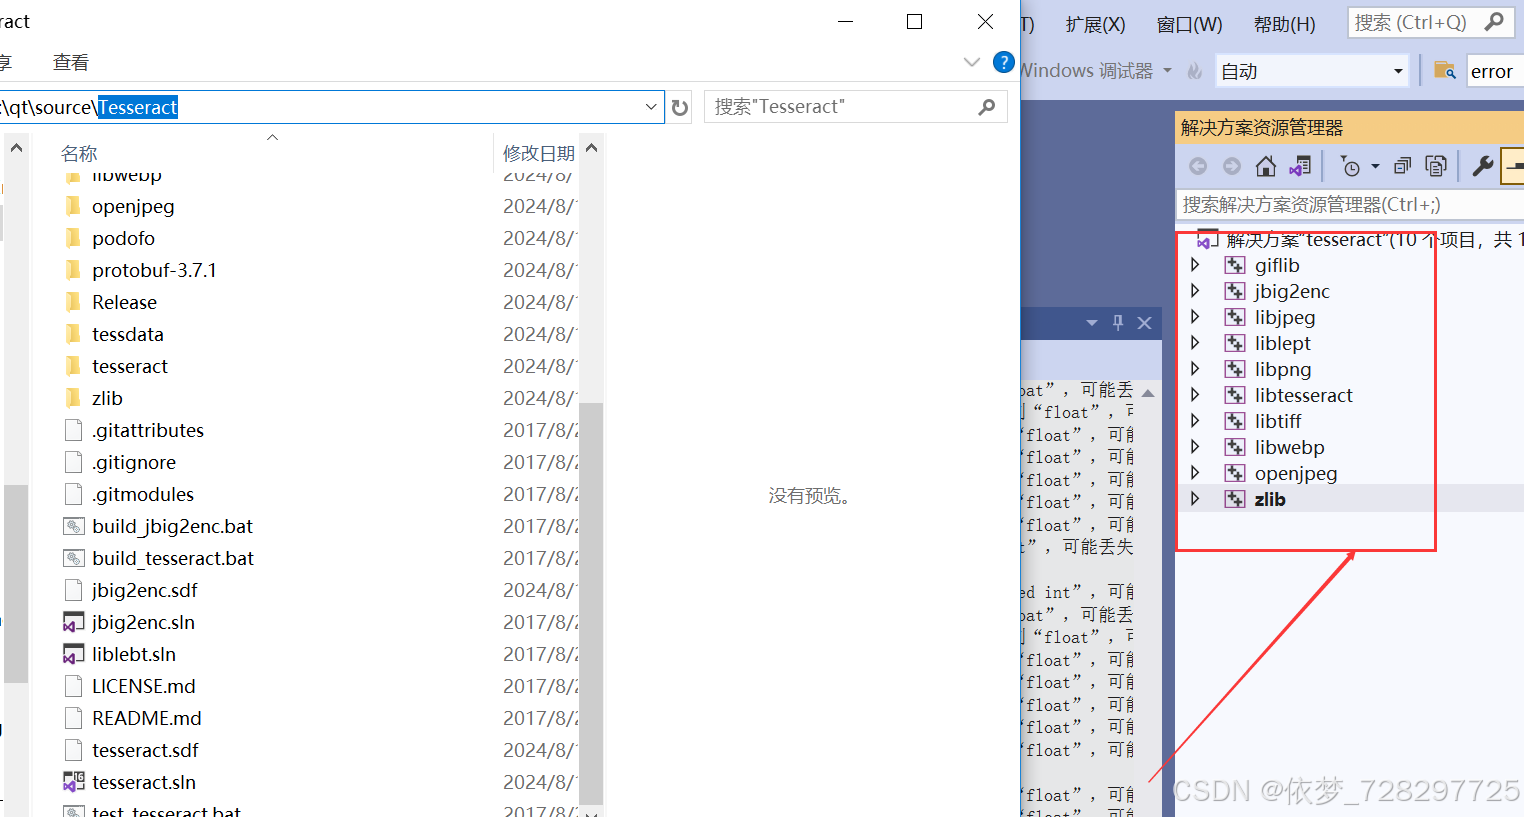Click the openjpeg folder icon in Explorer
This screenshot has height=817, width=1524.
pos(72,206)
